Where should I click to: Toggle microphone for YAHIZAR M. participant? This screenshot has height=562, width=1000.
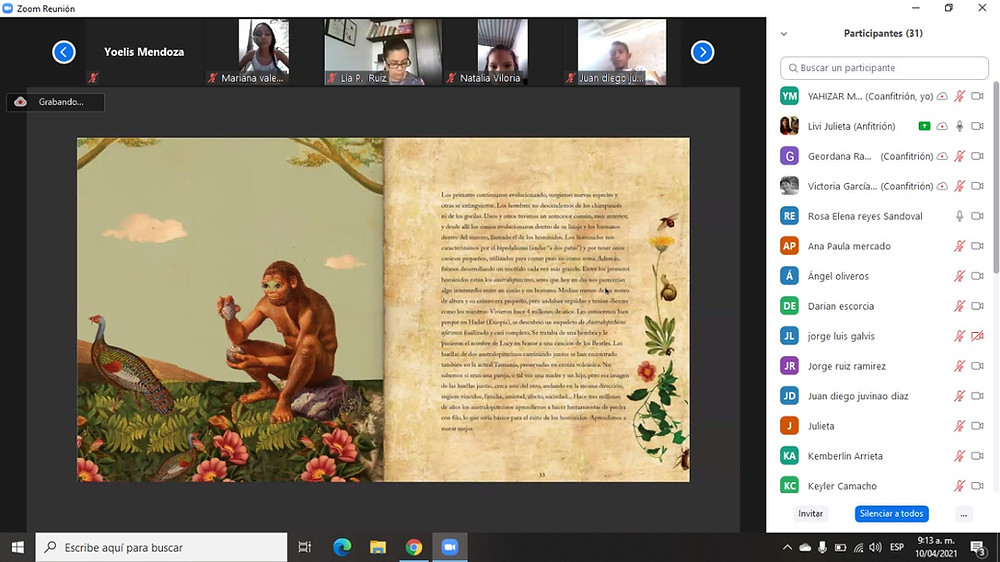(x=959, y=96)
